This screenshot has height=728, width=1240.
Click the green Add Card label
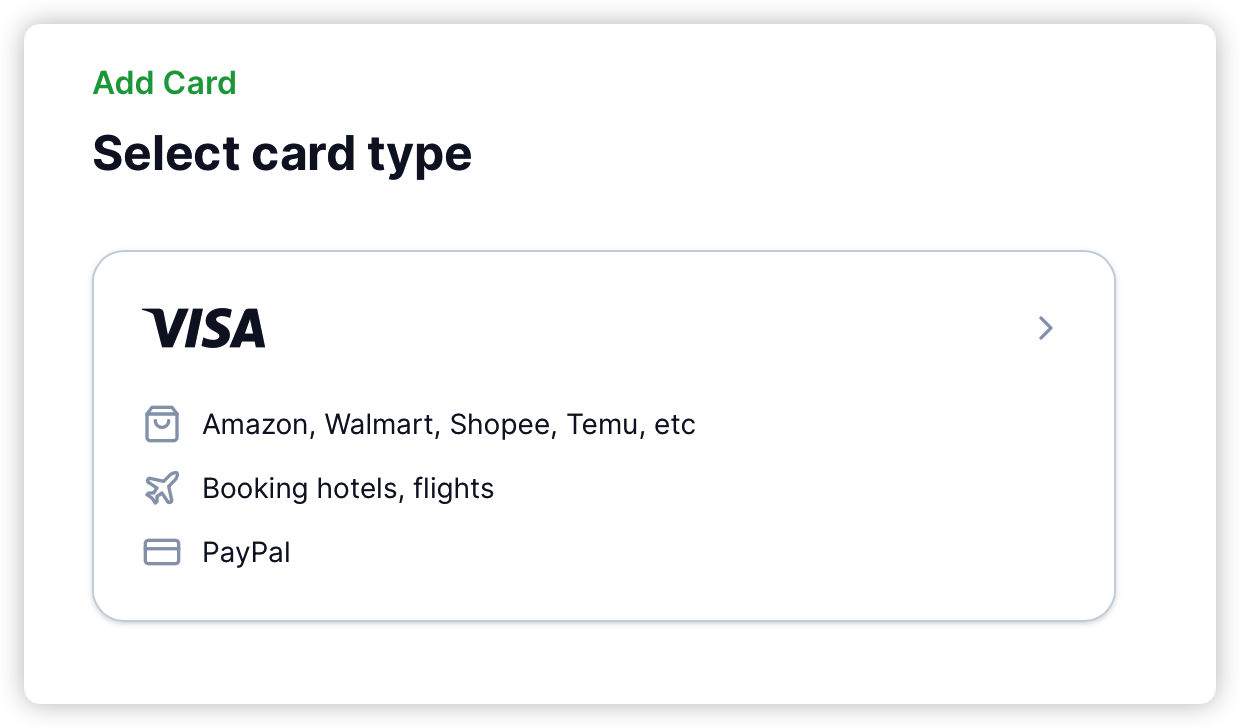click(x=165, y=83)
